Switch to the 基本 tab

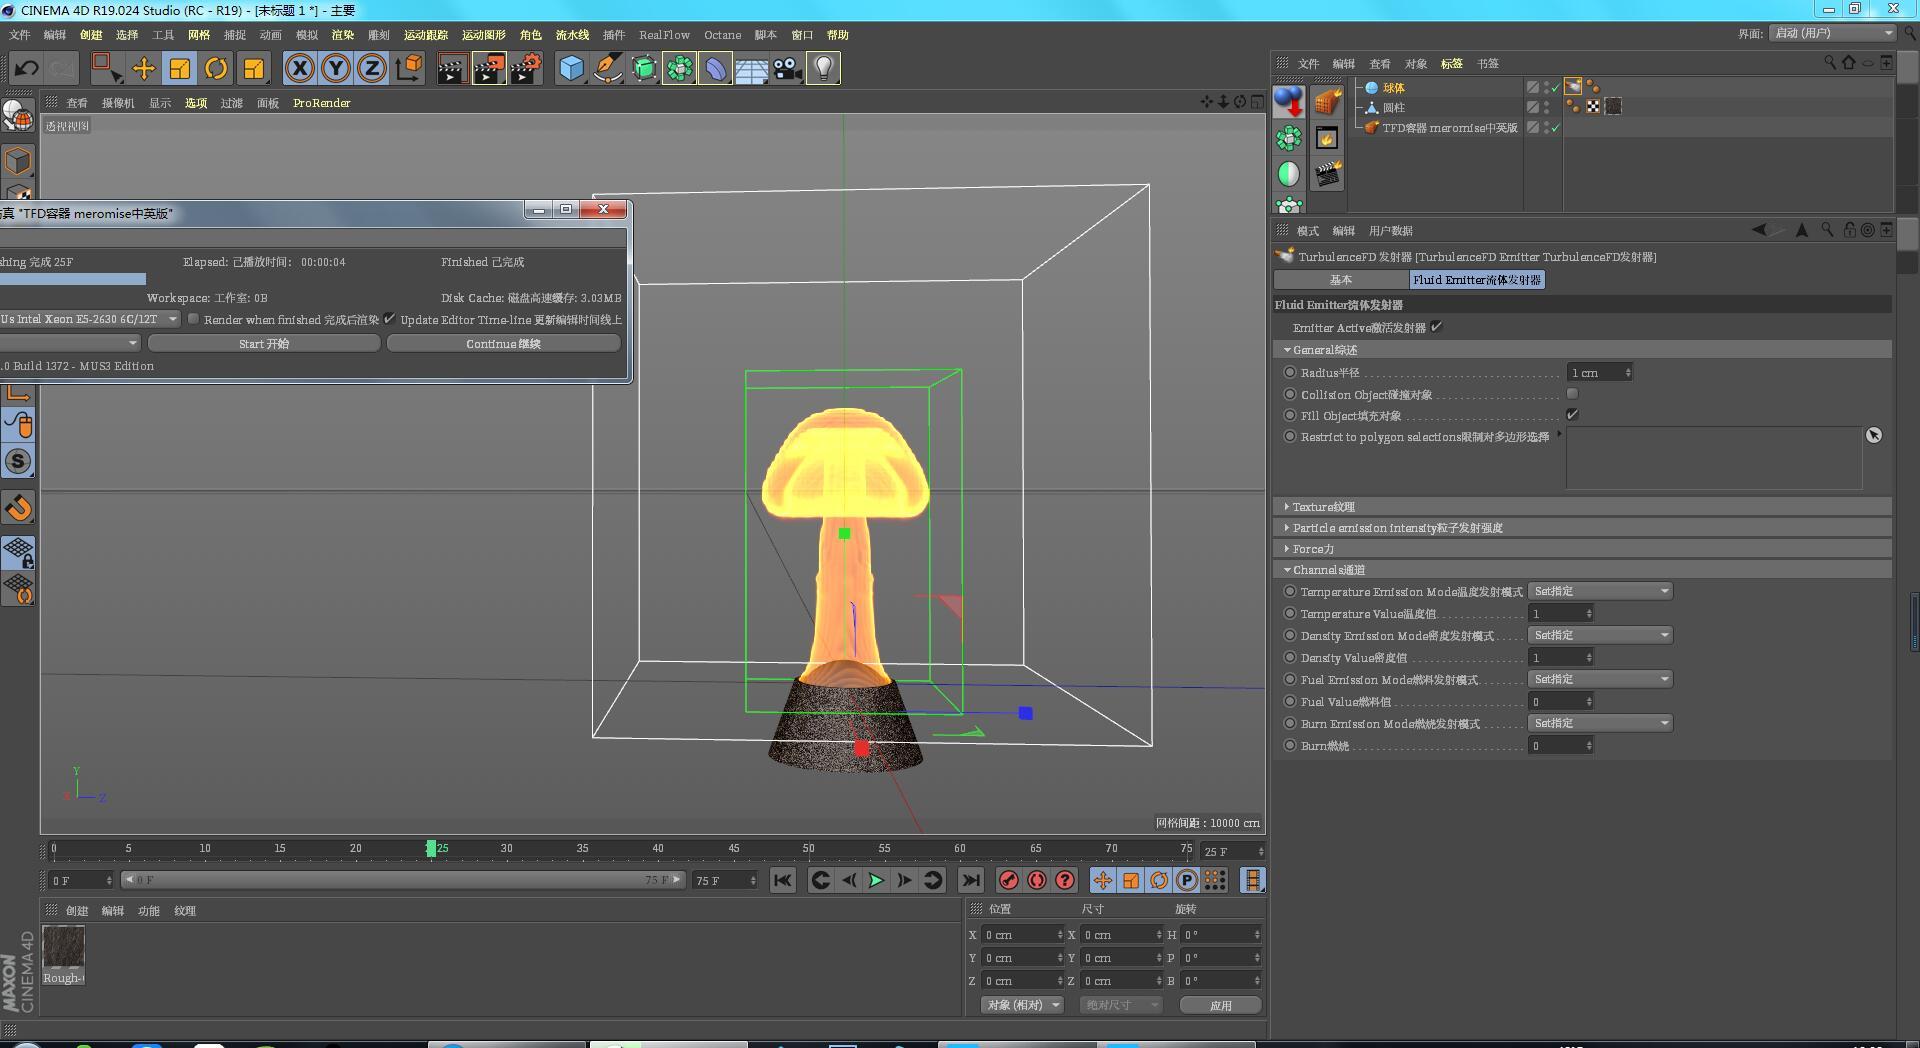[1341, 280]
